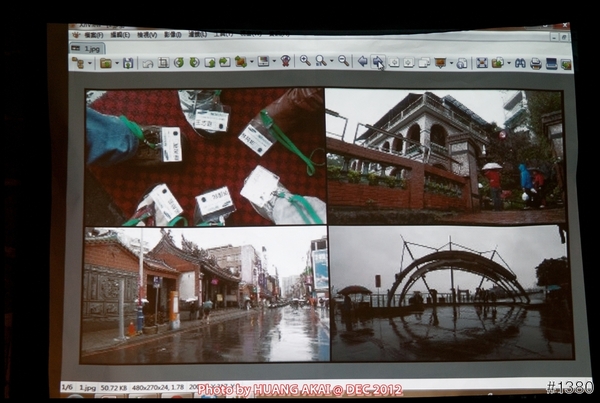The image size is (600, 403).
Task: Click the Print icon in toolbar
Action: [536, 63]
